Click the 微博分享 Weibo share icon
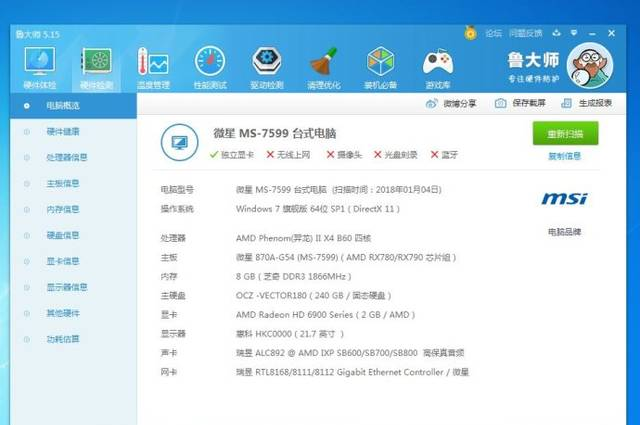Image resolution: width=640 pixels, height=425 pixels. click(x=431, y=103)
